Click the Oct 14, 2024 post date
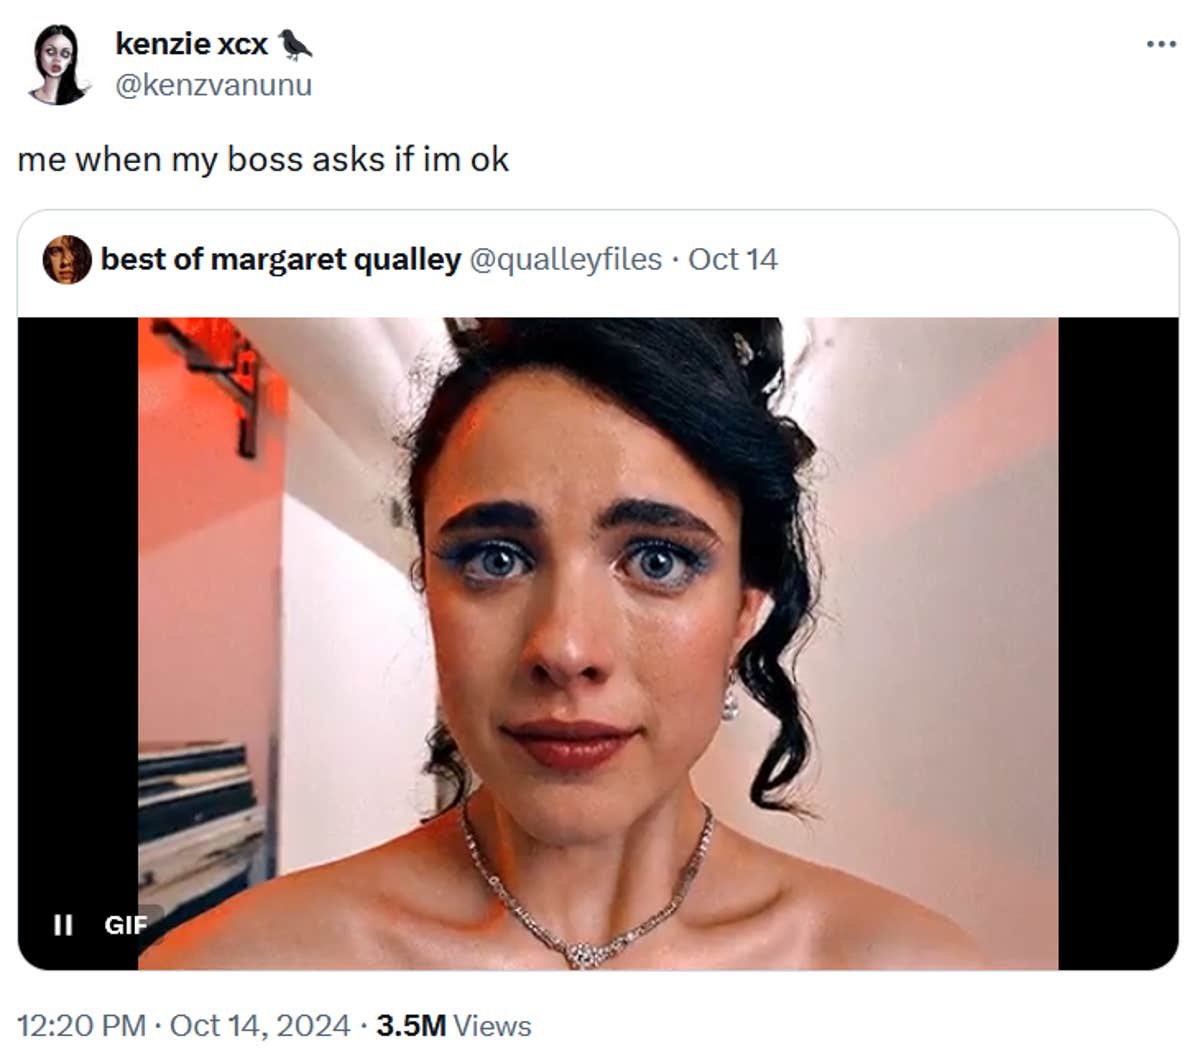The width and height of the screenshot is (1200, 1059). click(260, 1026)
